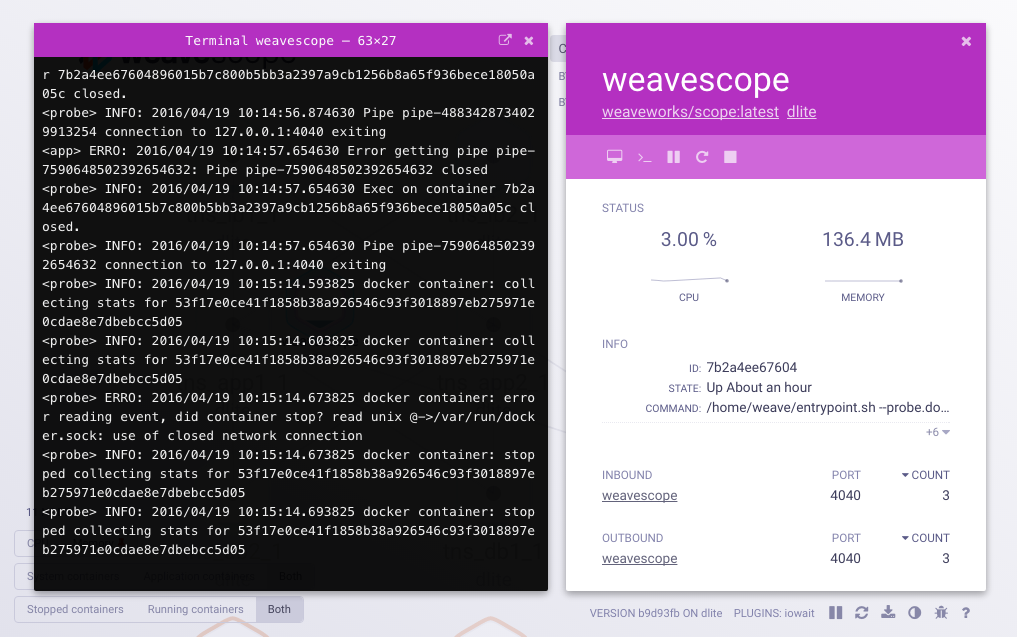This screenshot has height=637, width=1017.
Task: Open the debug bug icon in status bar
Action: pyautogui.click(x=940, y=612)
